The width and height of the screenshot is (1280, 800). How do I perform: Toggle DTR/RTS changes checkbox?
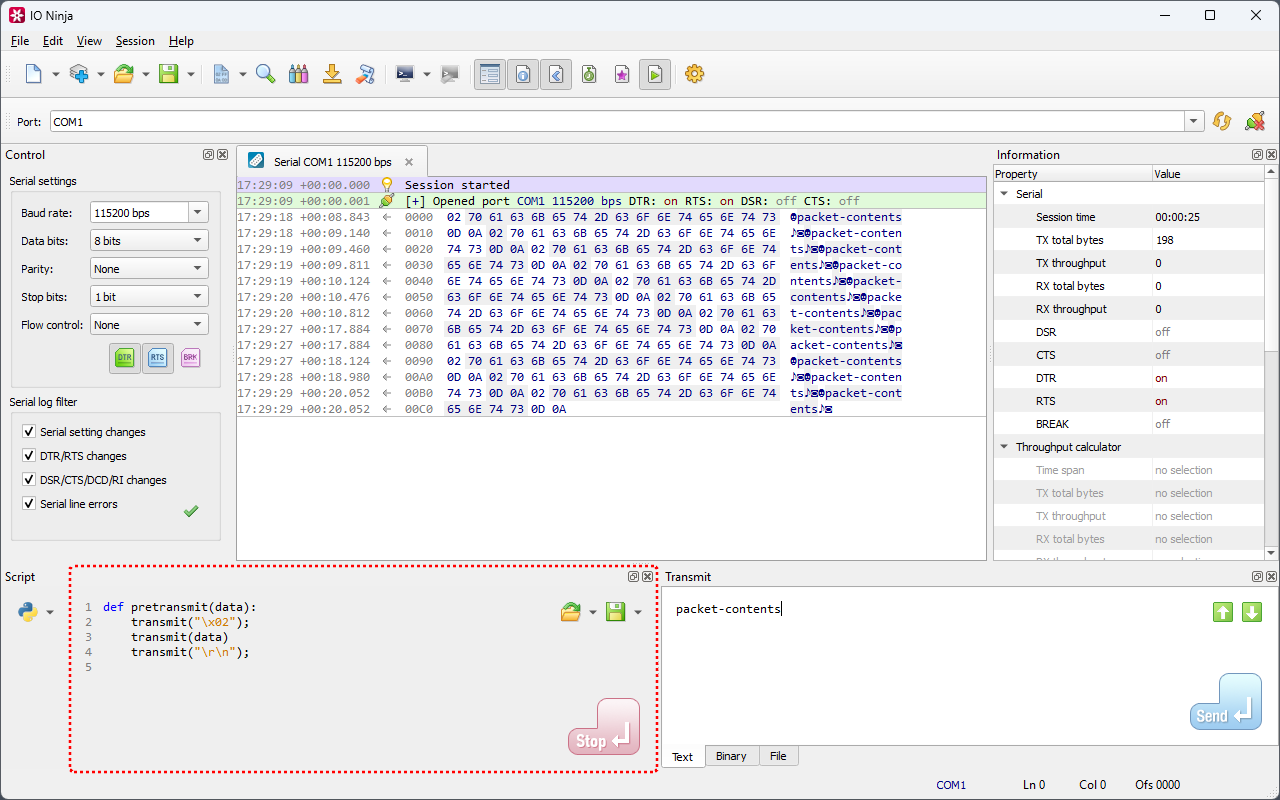[x=29, y=456]
